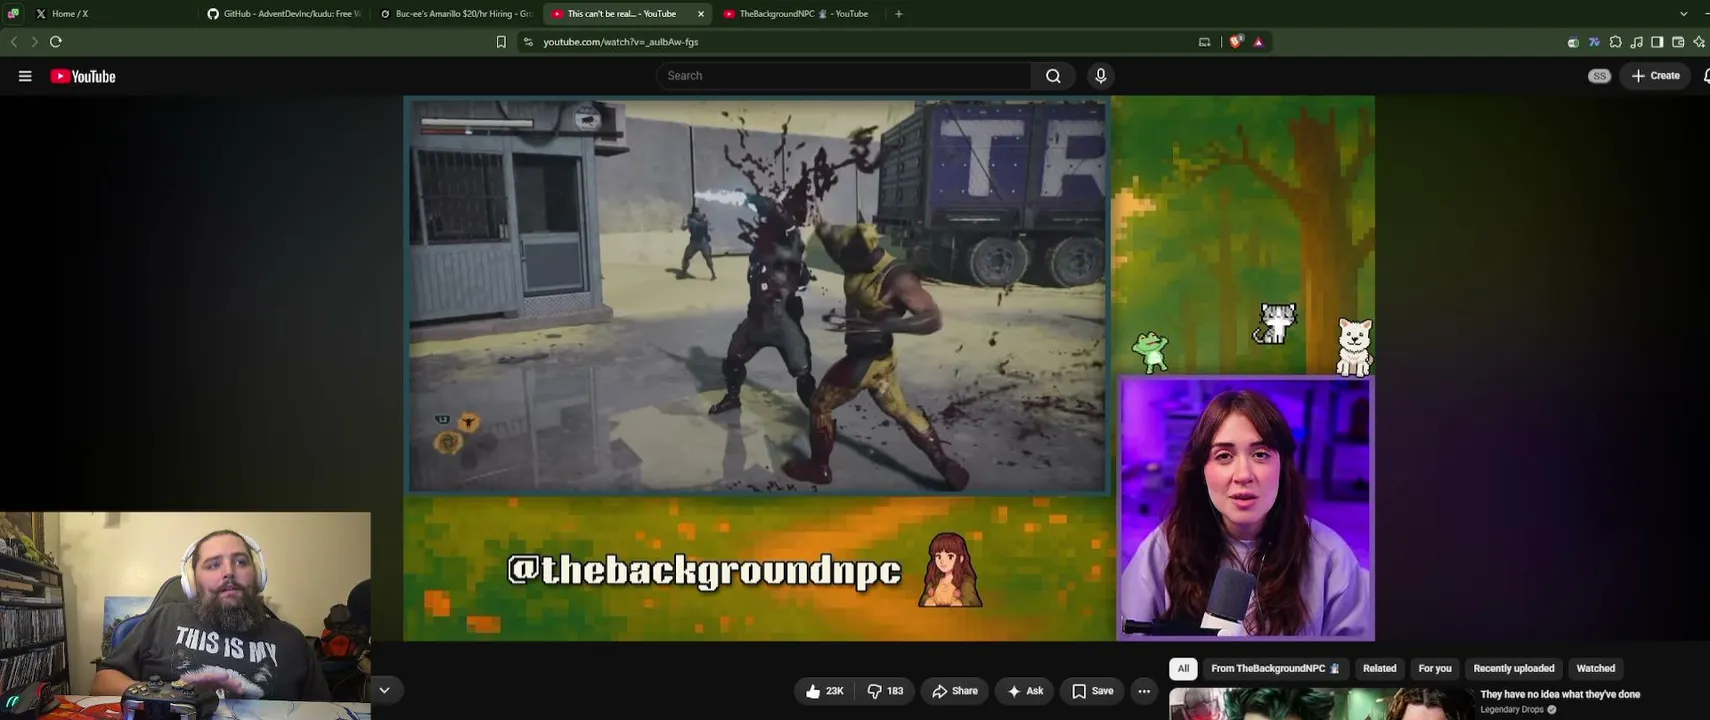Click the workspace icon at tab strip start

point(13,14)
